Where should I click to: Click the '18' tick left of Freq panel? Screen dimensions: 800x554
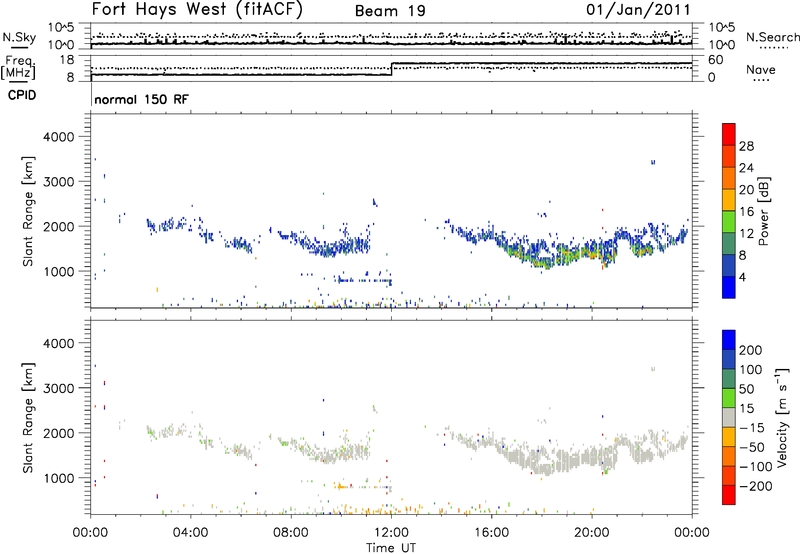point(67,60)
